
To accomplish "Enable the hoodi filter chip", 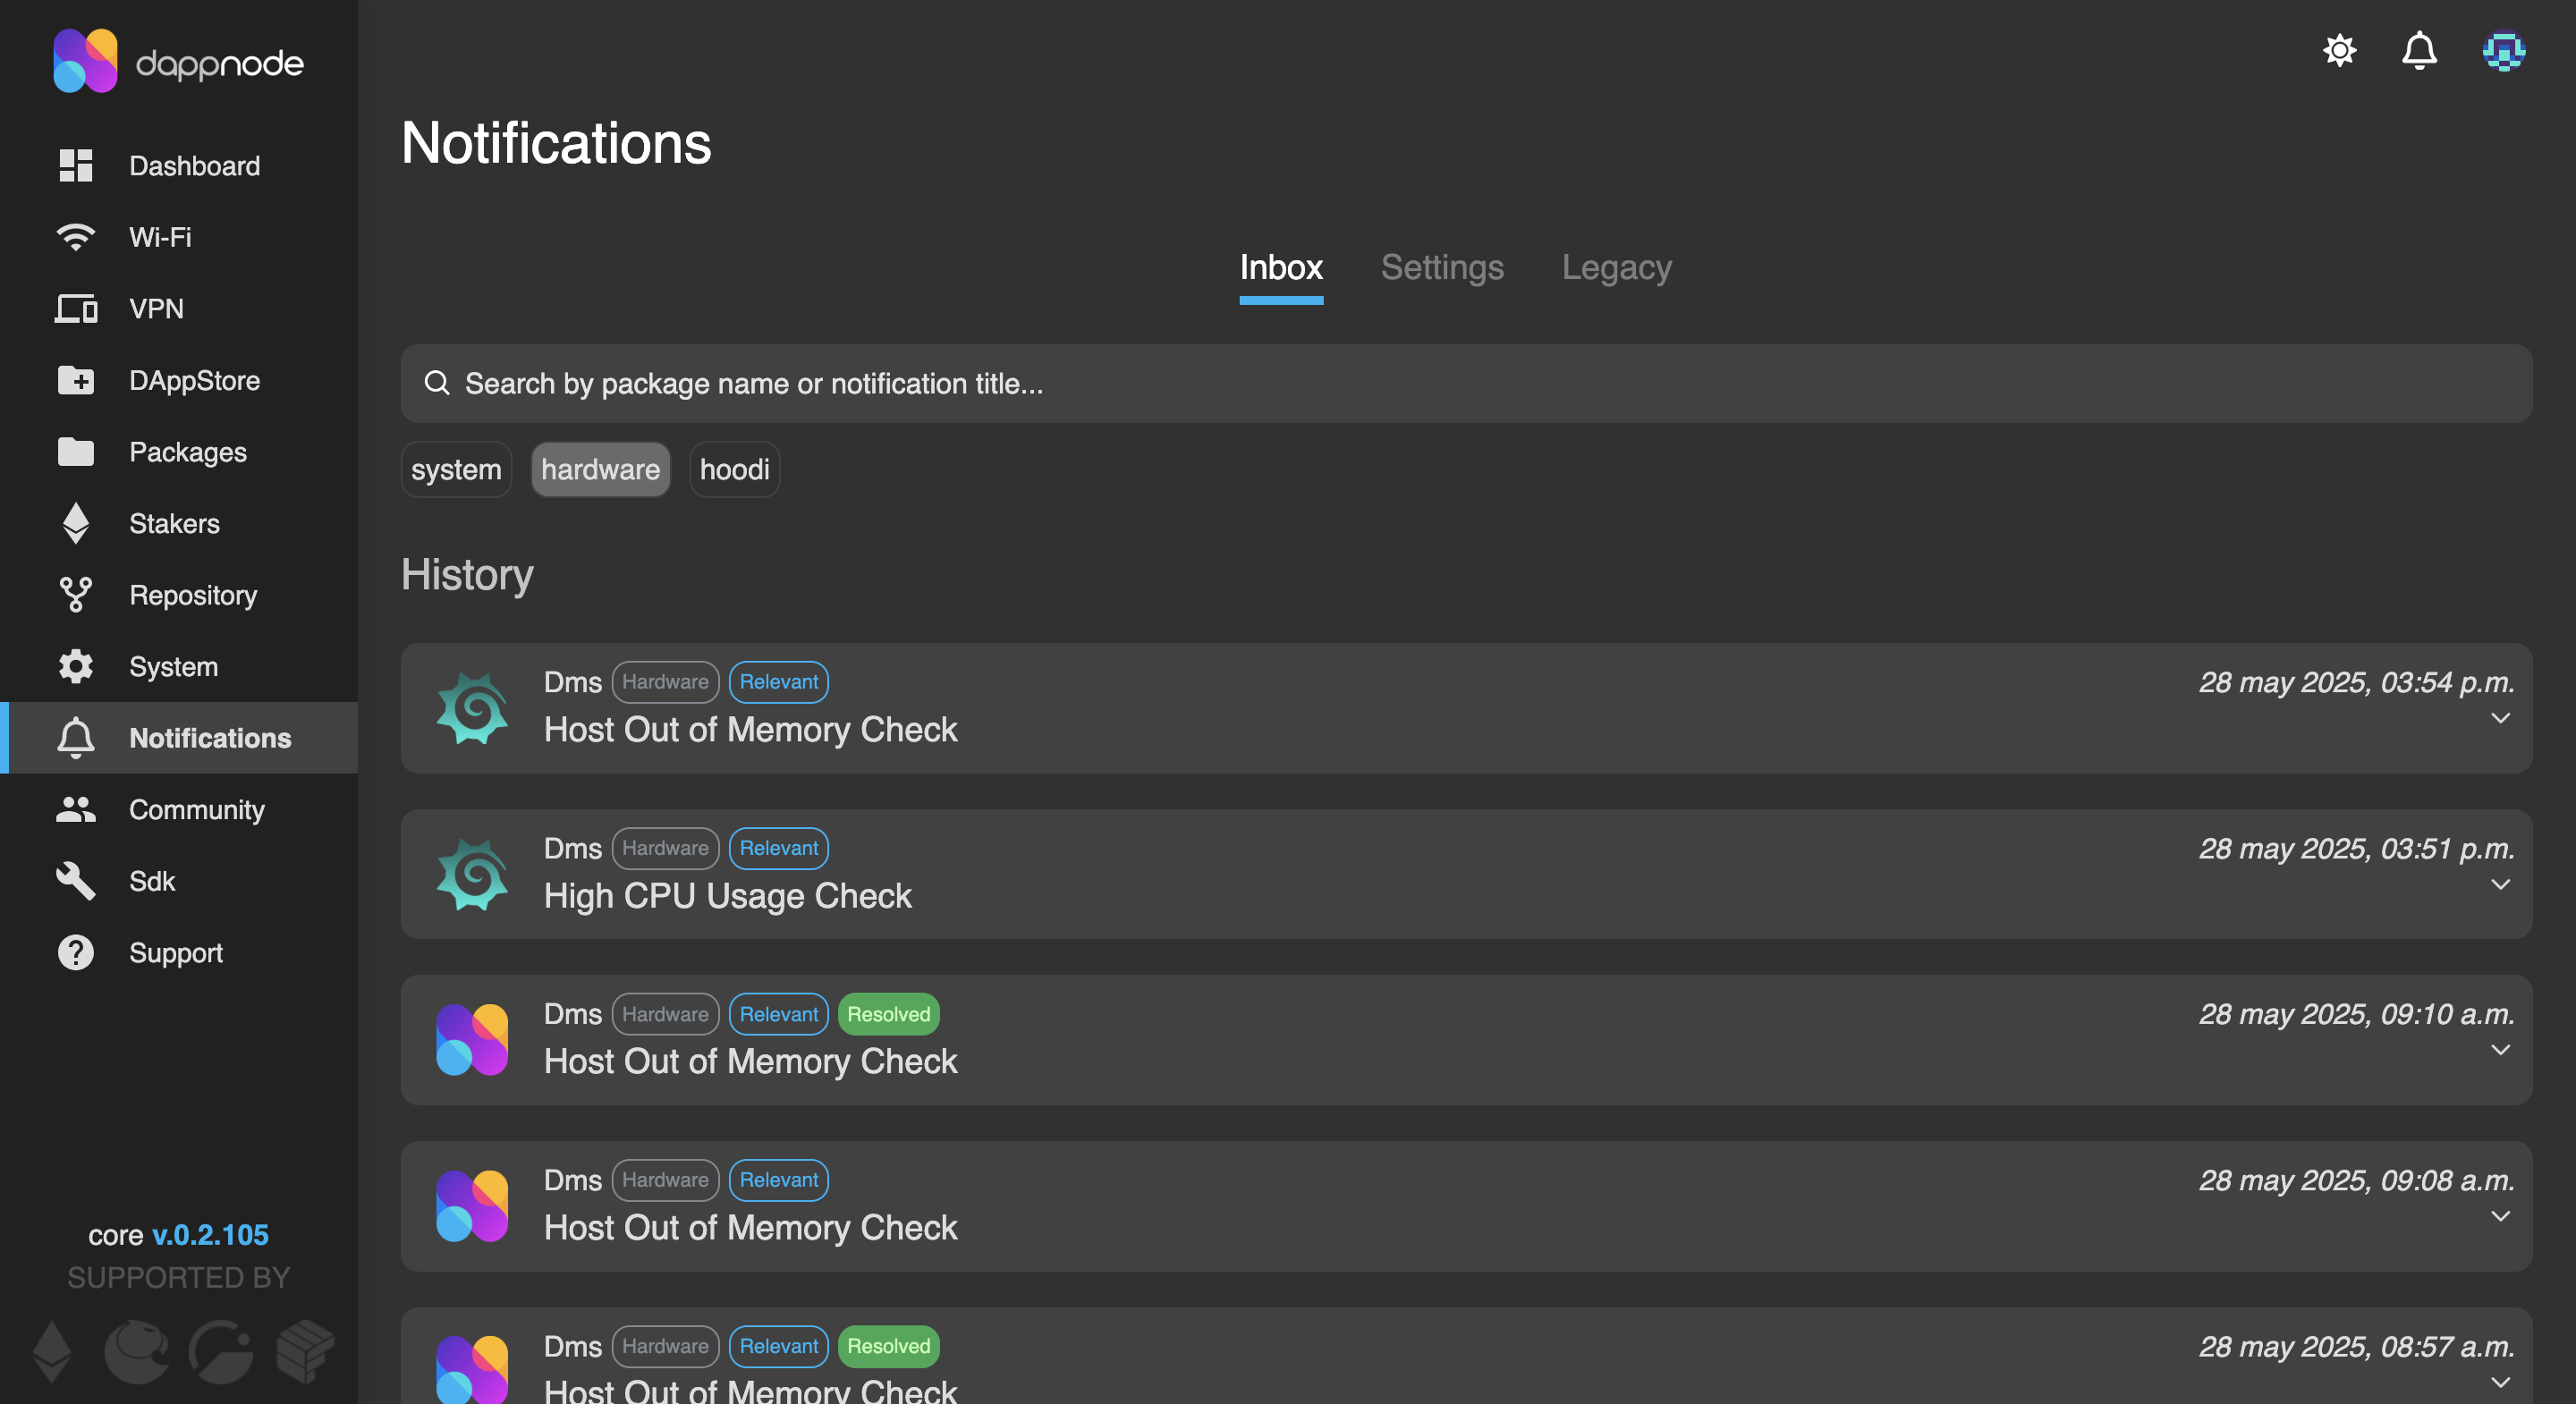I will pos(734,469).
